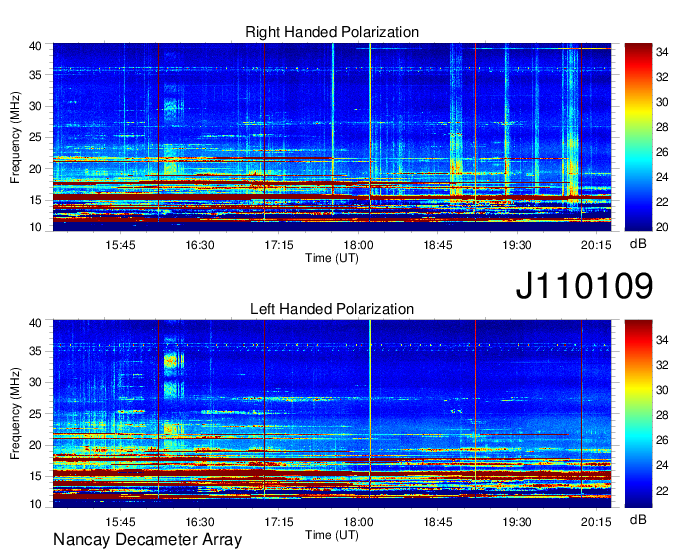Click 18:45 time tick under Left Handed plot
The width and height of the screenshot is (680, 552).
(438, 522)
